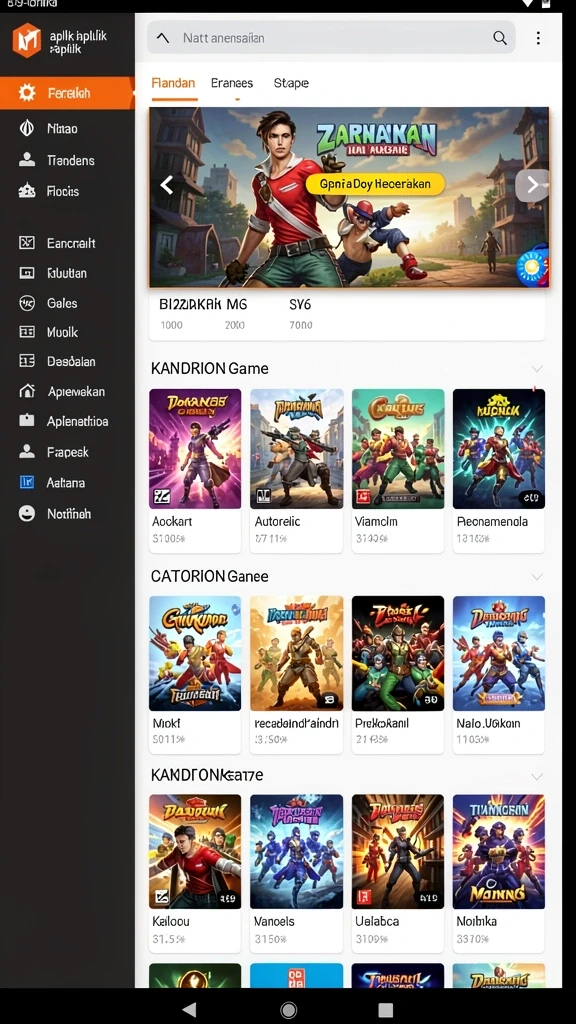Click the Autorelic title text
This screenshot has width=576, height=1024.
(277, 521)
